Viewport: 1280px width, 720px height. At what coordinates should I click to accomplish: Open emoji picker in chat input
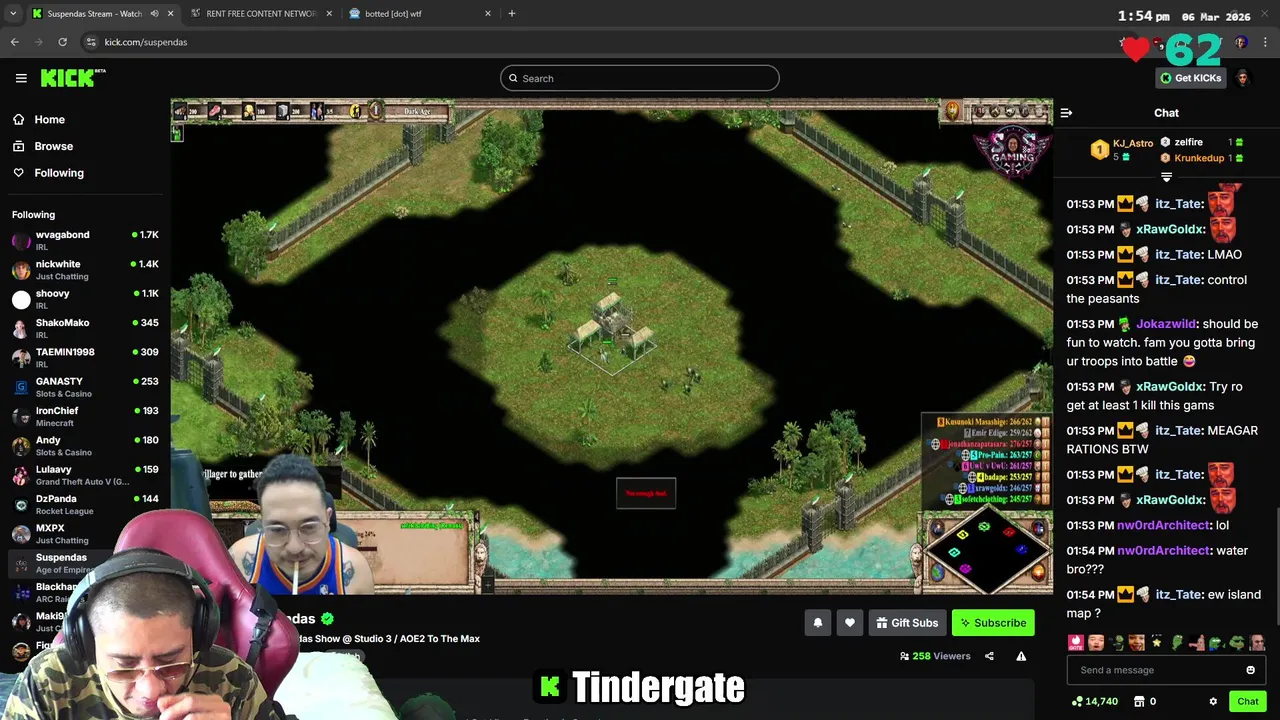[x=1250, y=670]
